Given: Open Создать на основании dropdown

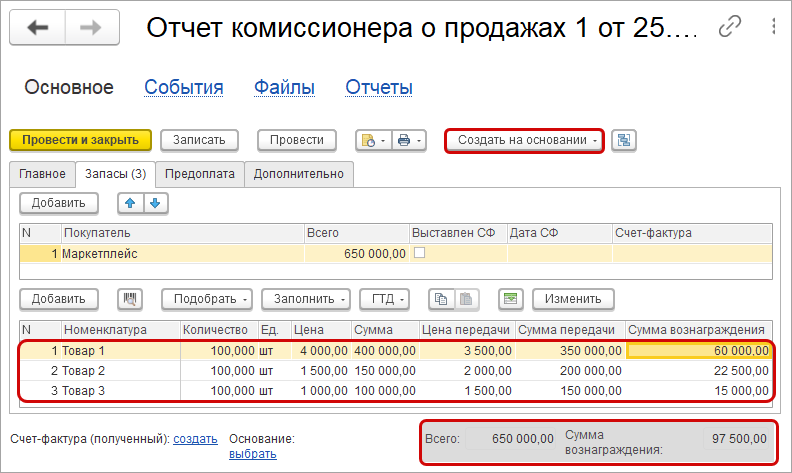Looking at the screenshot, I should pyautogui.click(x=524, y=140).
